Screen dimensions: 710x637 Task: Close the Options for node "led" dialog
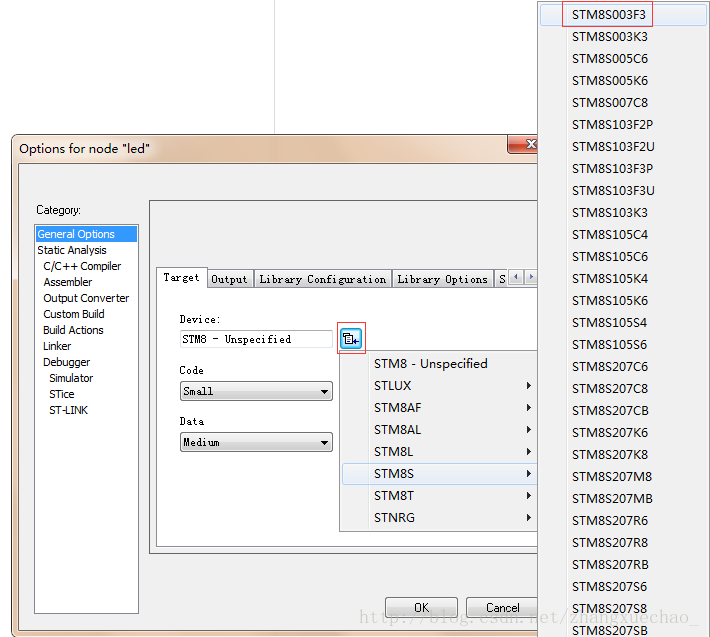(523, 145)
